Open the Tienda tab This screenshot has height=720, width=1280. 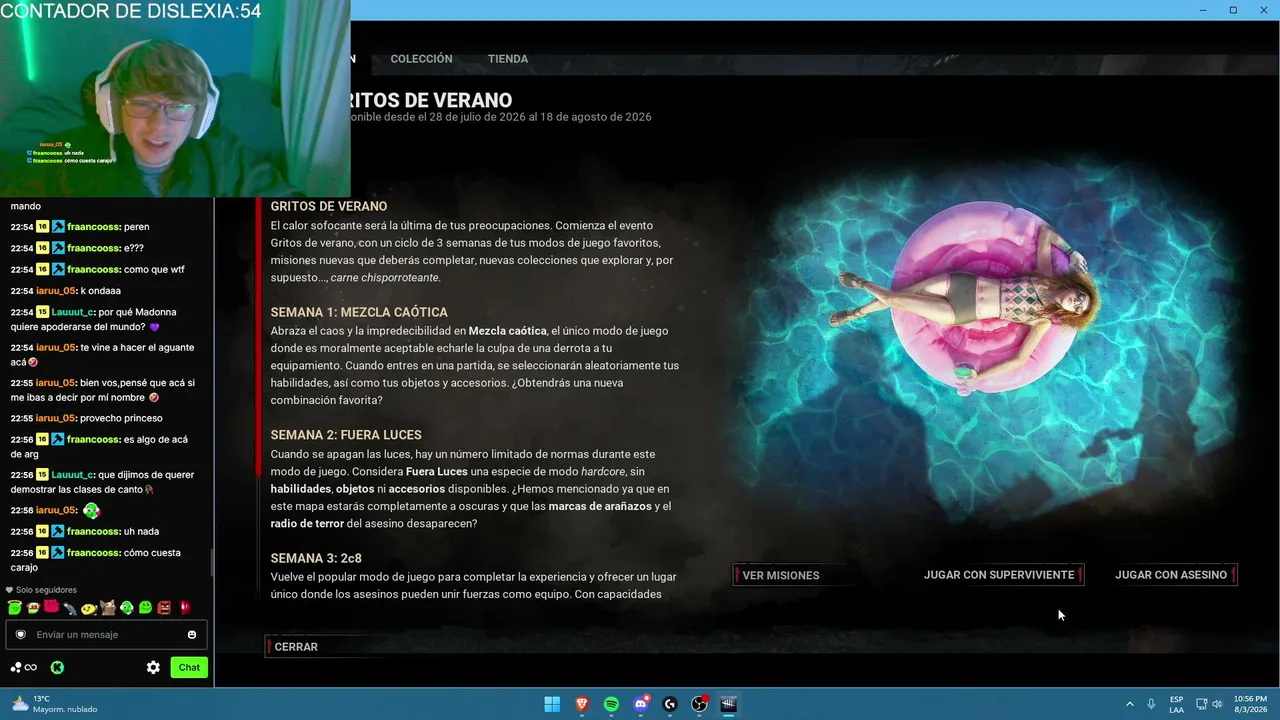point(508,59)
